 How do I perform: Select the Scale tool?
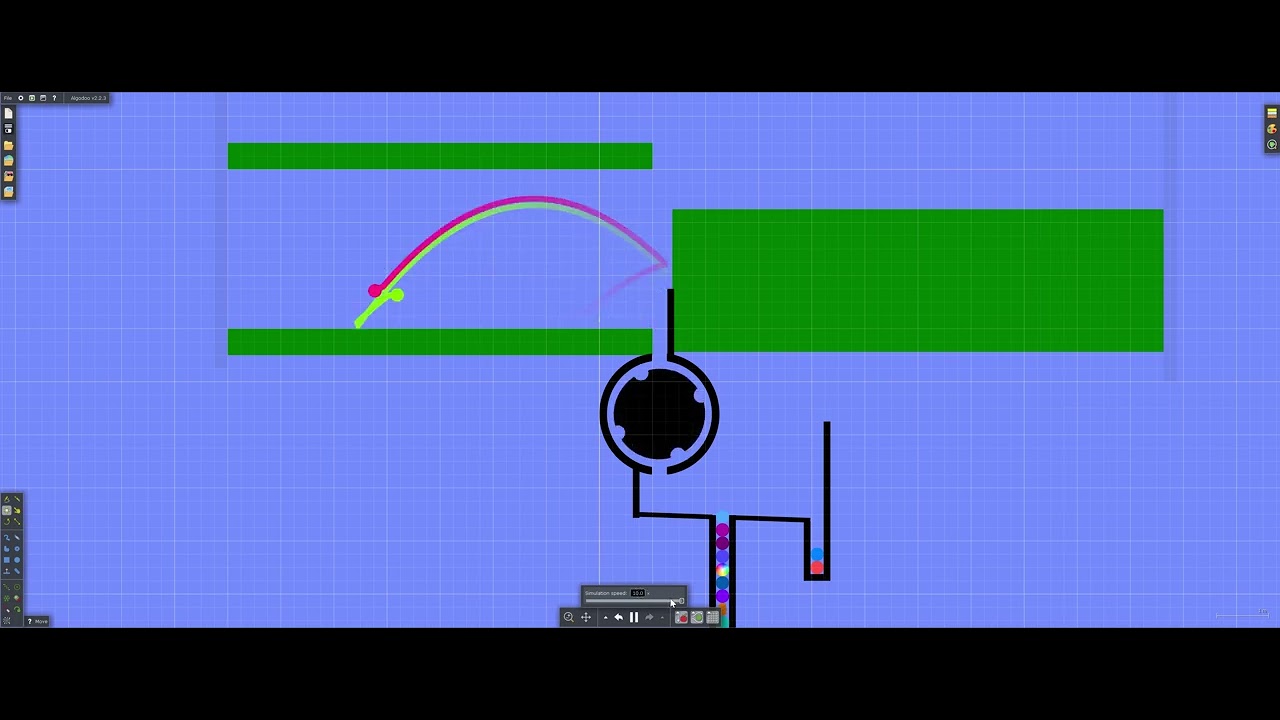[x=17, y=521]
